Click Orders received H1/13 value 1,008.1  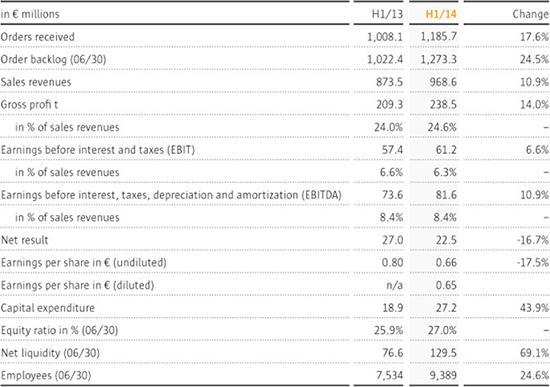click(385, 37)
